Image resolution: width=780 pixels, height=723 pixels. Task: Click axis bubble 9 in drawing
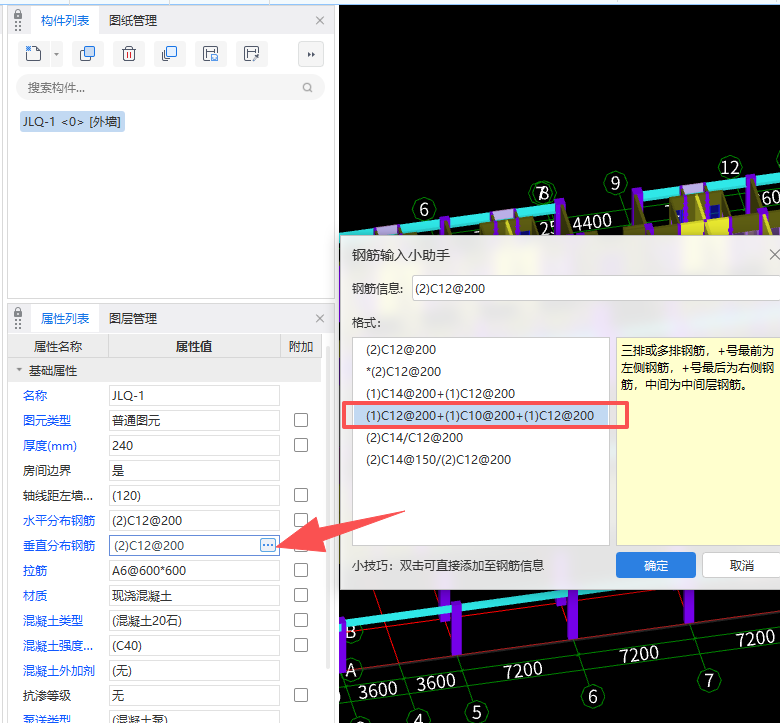tap(615, 183)
